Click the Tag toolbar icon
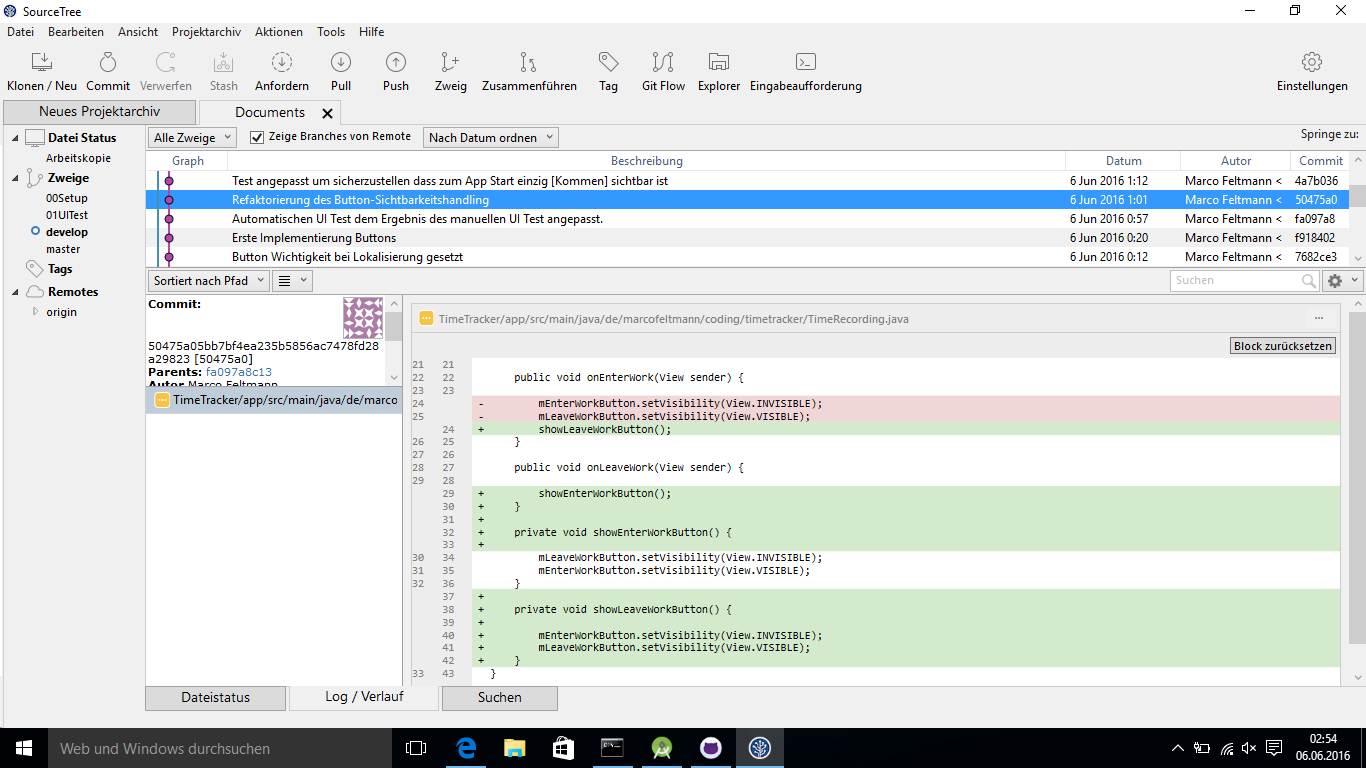This screenshot has height=768, width=1366. point(608,63)
